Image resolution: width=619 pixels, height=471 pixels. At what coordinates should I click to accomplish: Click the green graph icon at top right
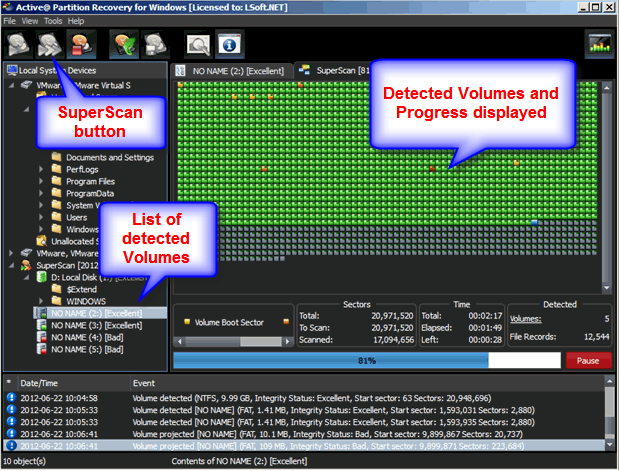click(599, 44)
